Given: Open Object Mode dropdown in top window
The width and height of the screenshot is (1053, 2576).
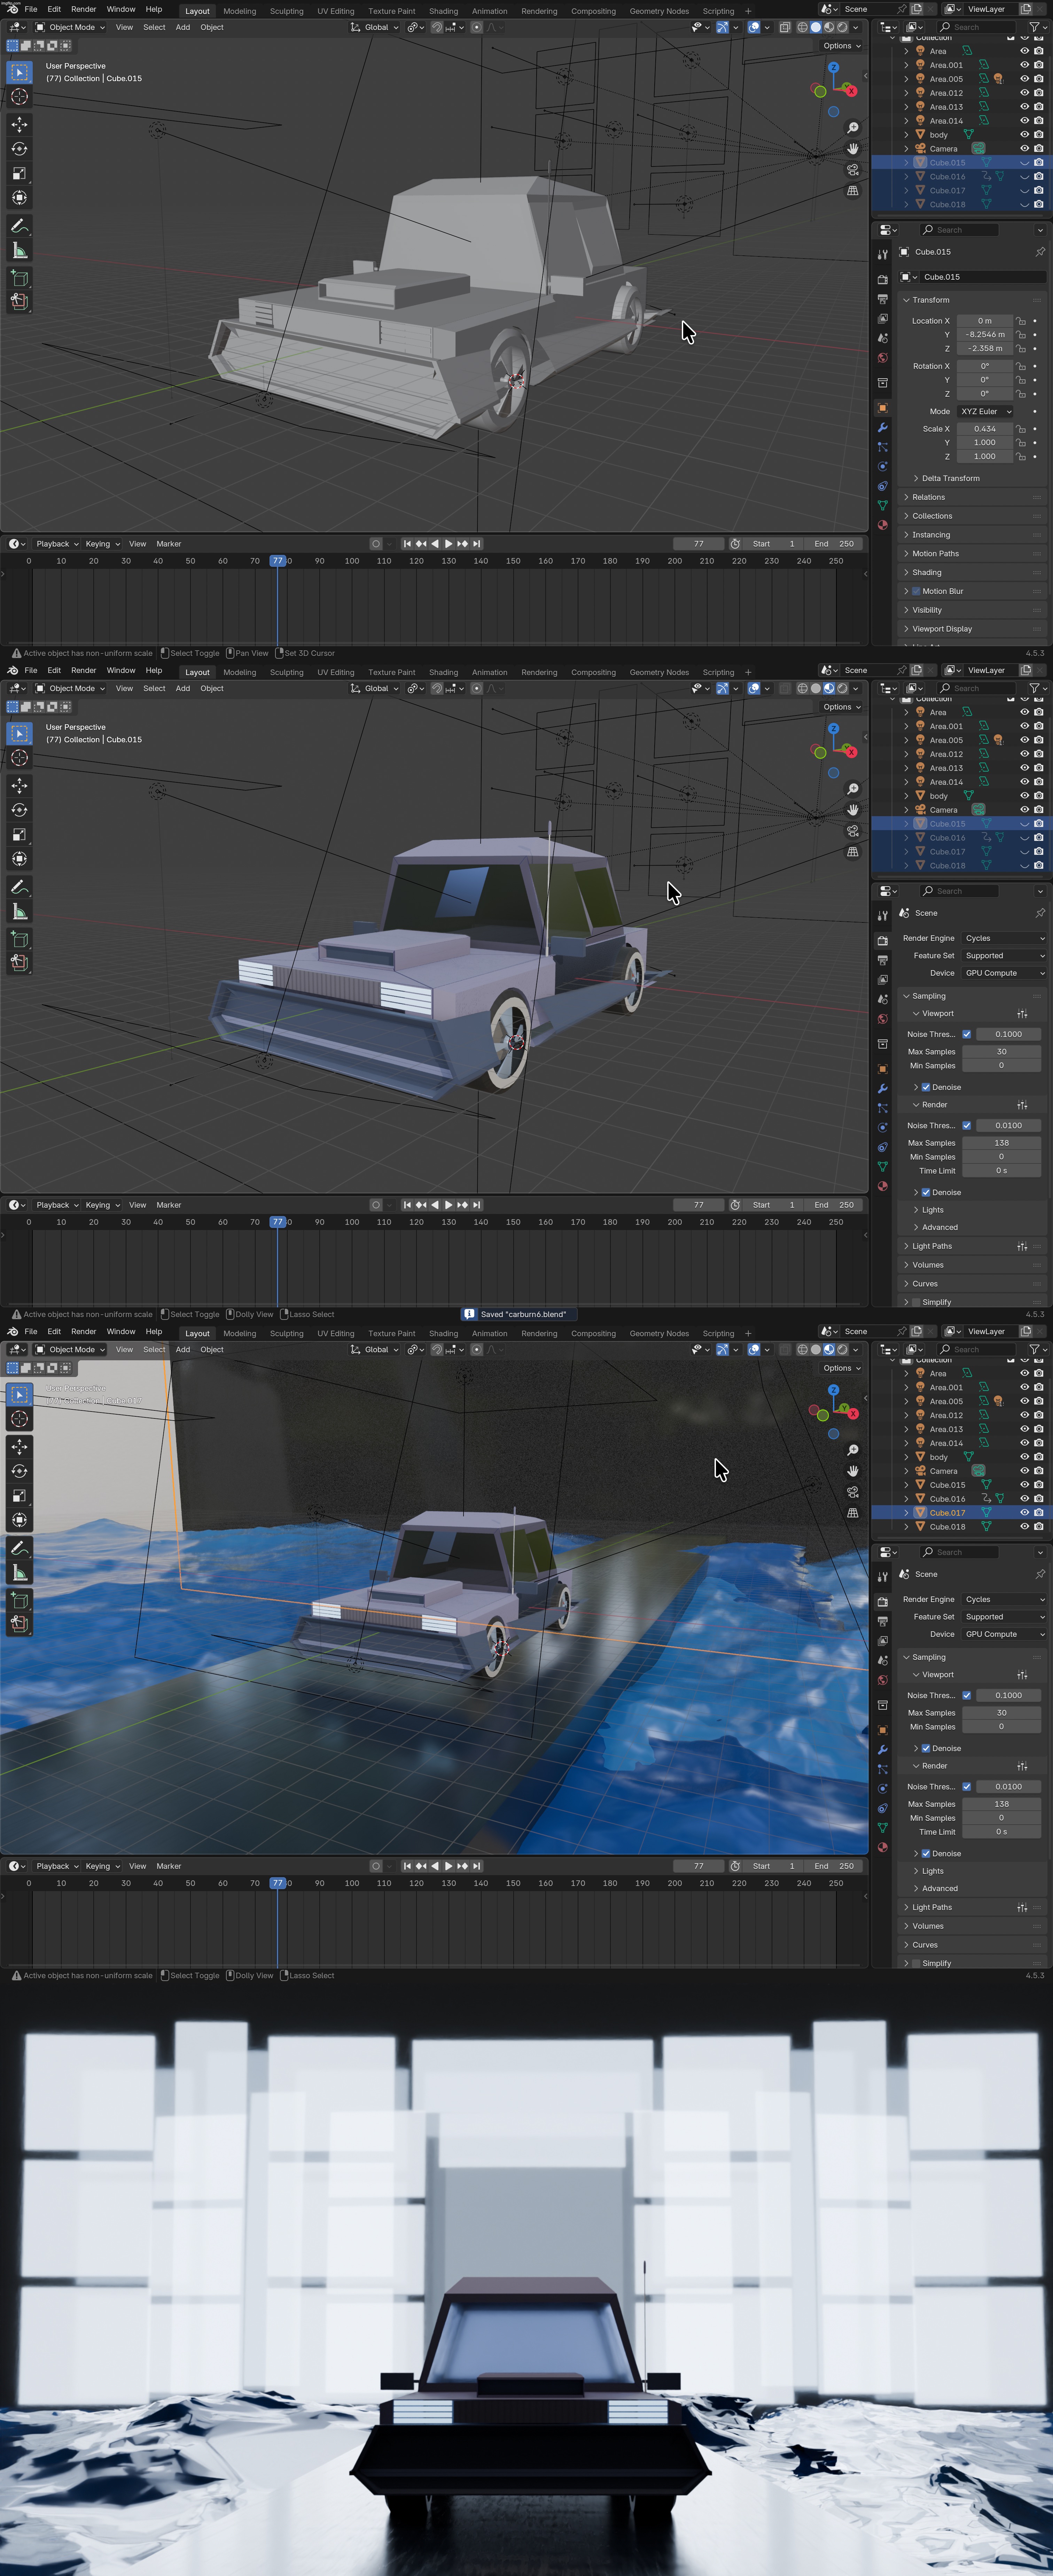Looking at the screenshot, I should pyautogui.click(x=70, y=27).
